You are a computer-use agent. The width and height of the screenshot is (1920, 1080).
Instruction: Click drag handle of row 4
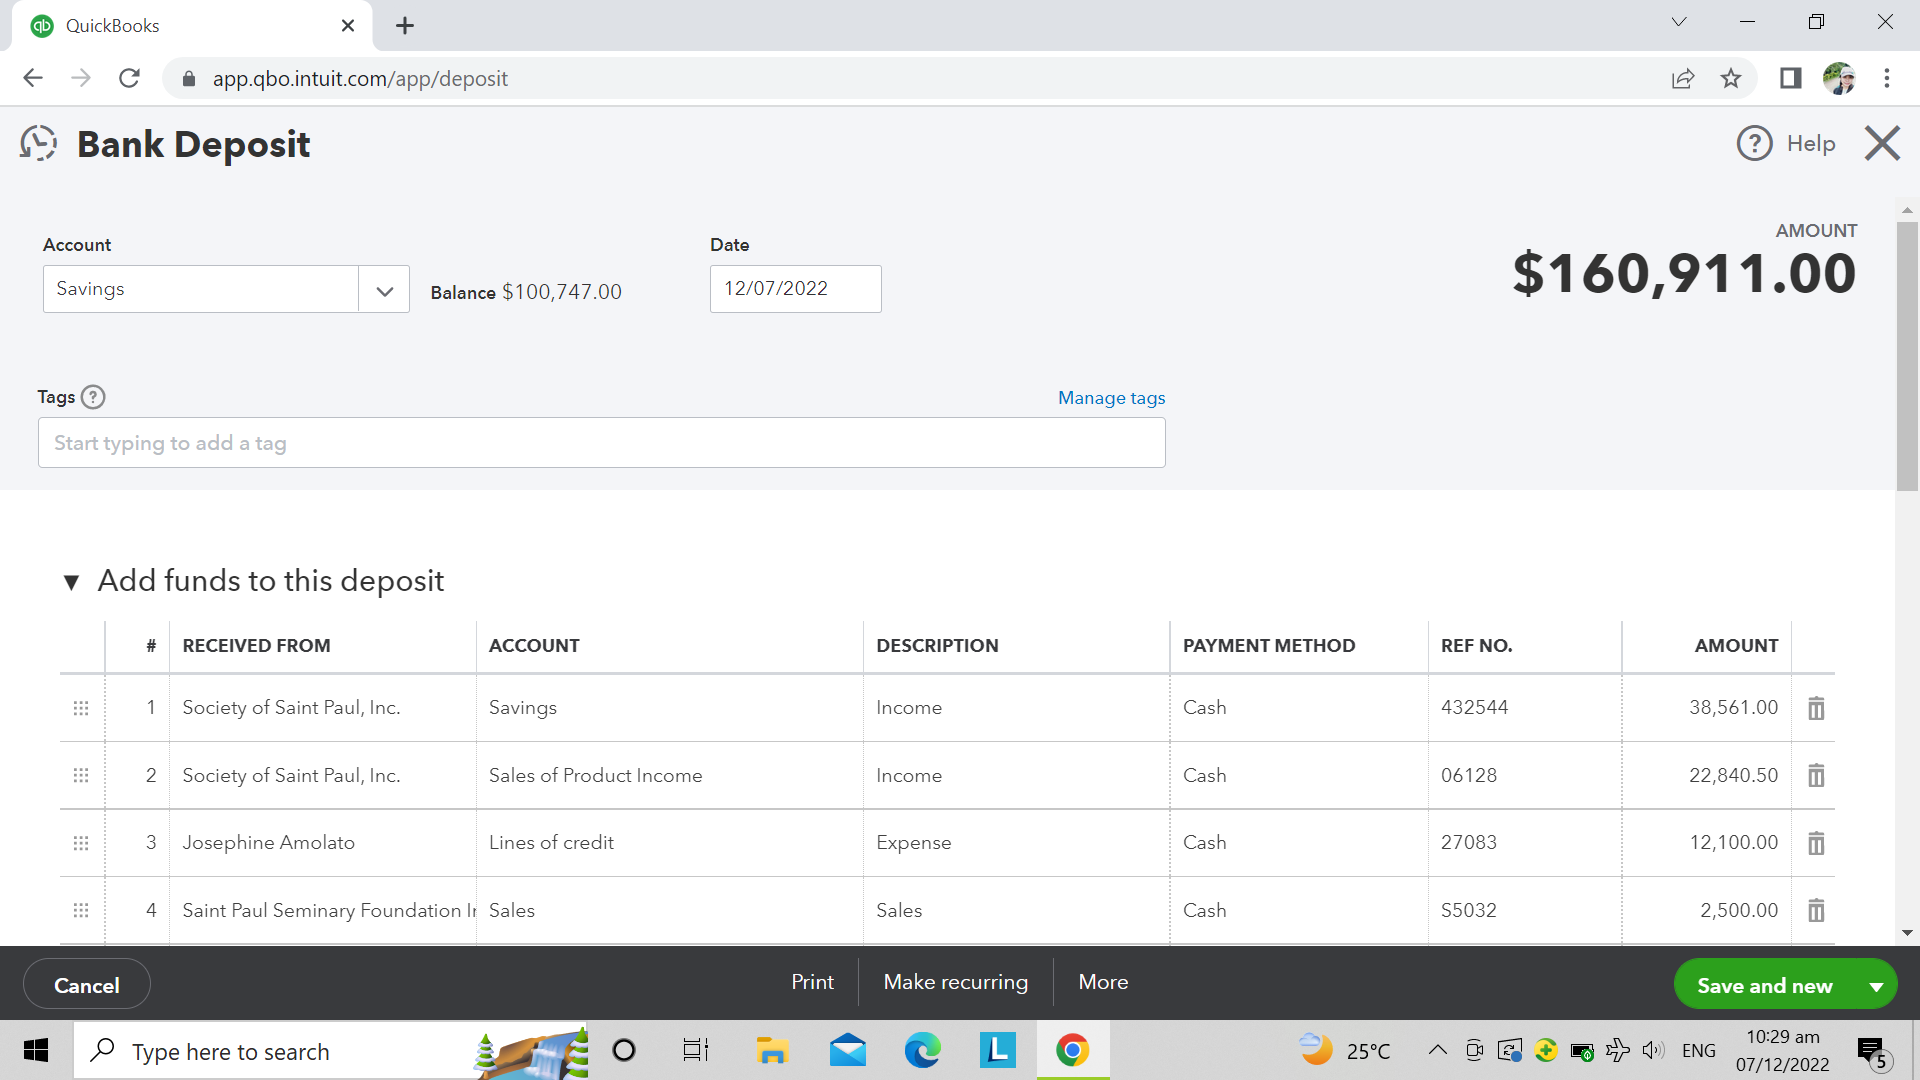coord(81,910)
